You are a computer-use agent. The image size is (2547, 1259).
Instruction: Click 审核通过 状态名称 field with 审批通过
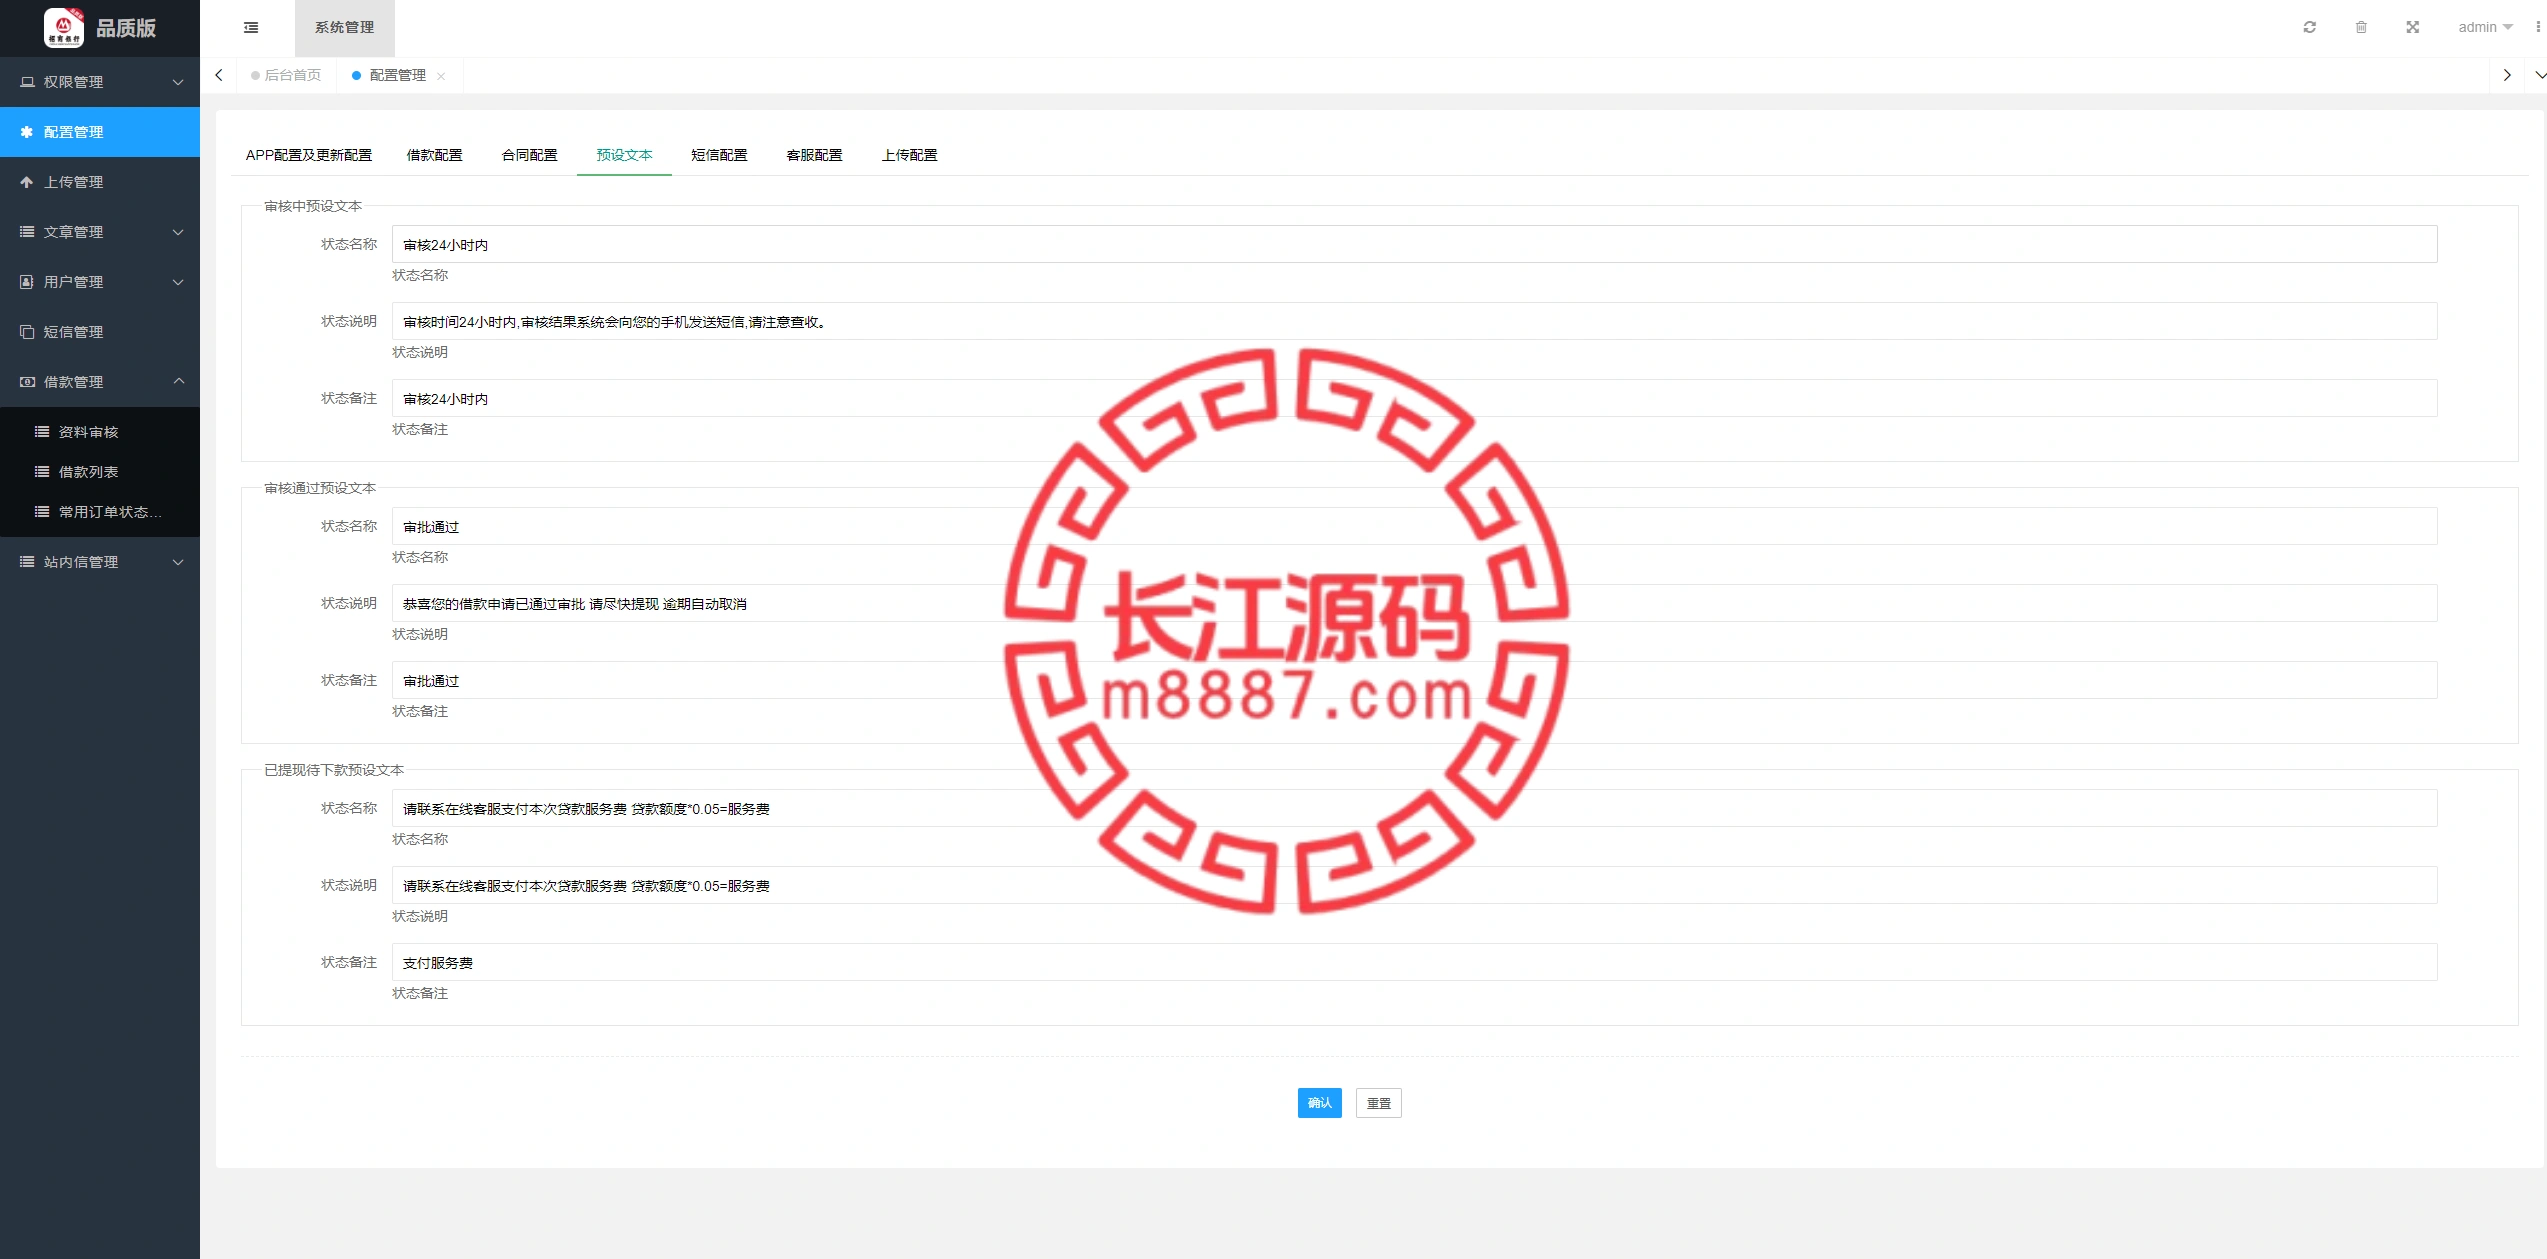click(1415, 526)
